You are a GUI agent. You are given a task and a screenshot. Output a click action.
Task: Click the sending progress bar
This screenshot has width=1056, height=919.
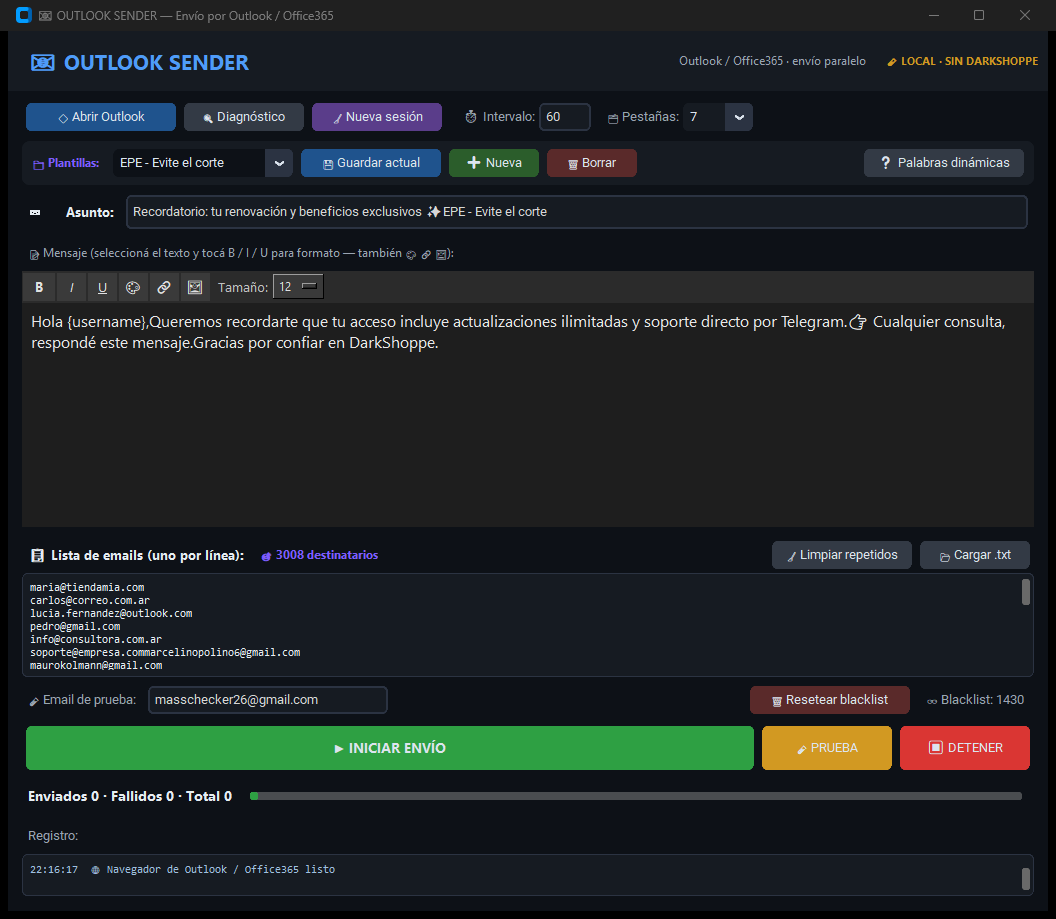tap(636, 796)
